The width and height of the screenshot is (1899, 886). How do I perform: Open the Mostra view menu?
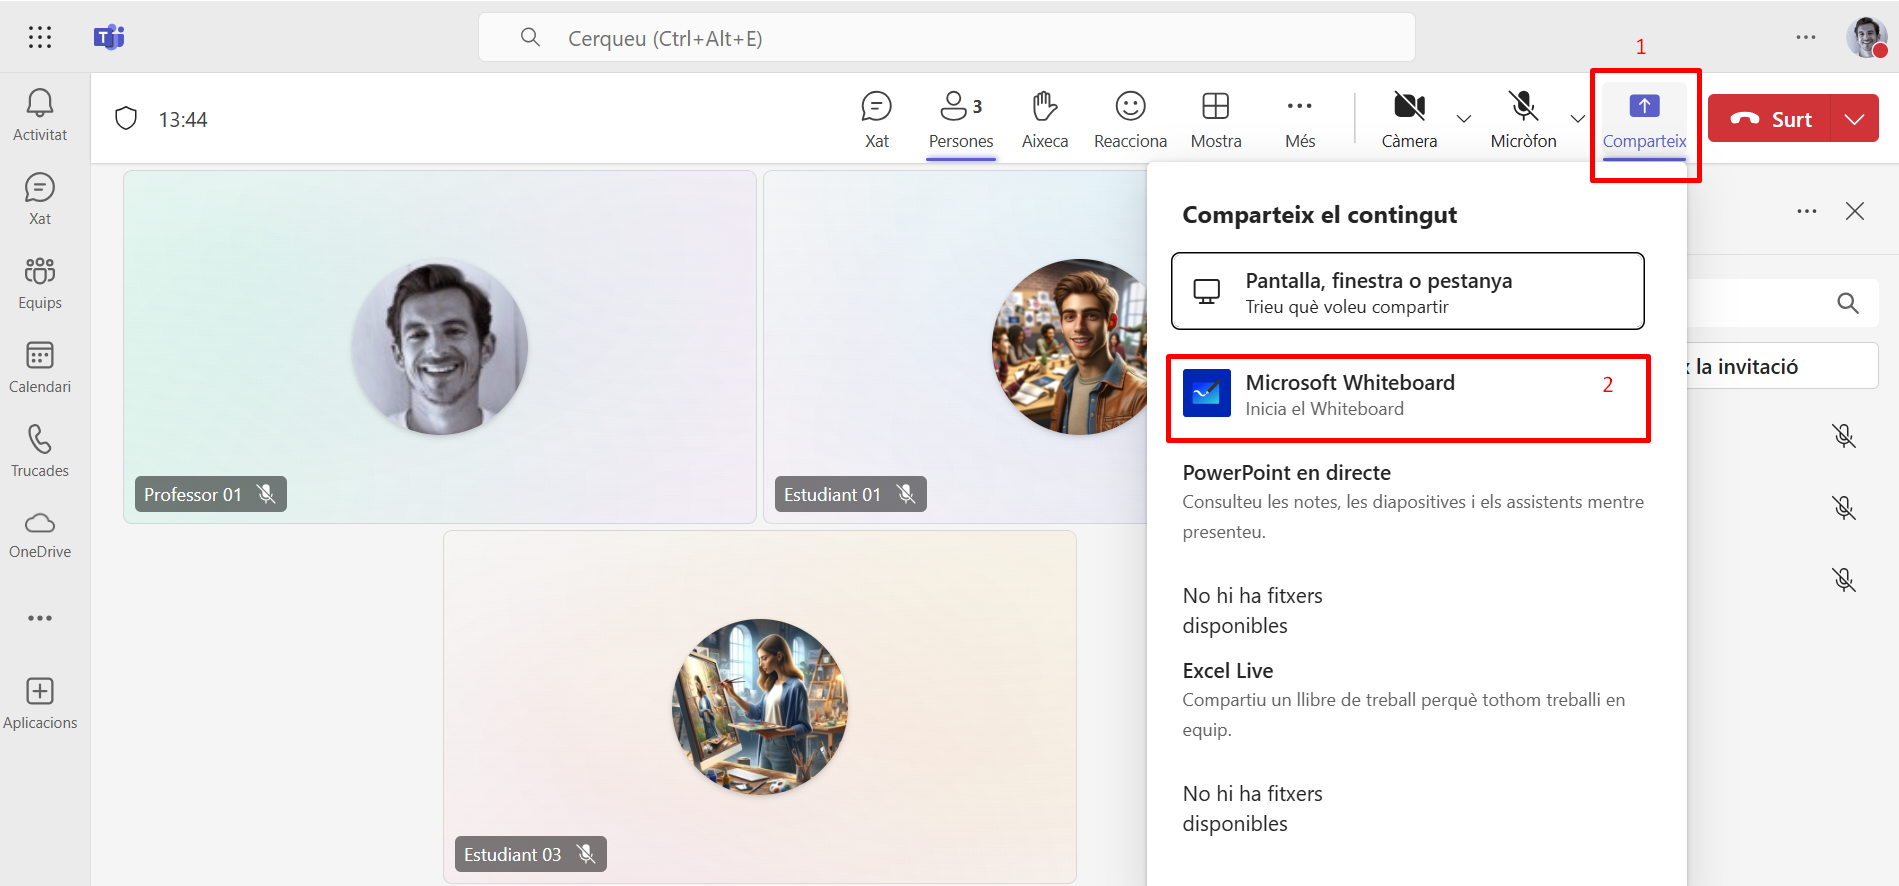coord(1216,119)
